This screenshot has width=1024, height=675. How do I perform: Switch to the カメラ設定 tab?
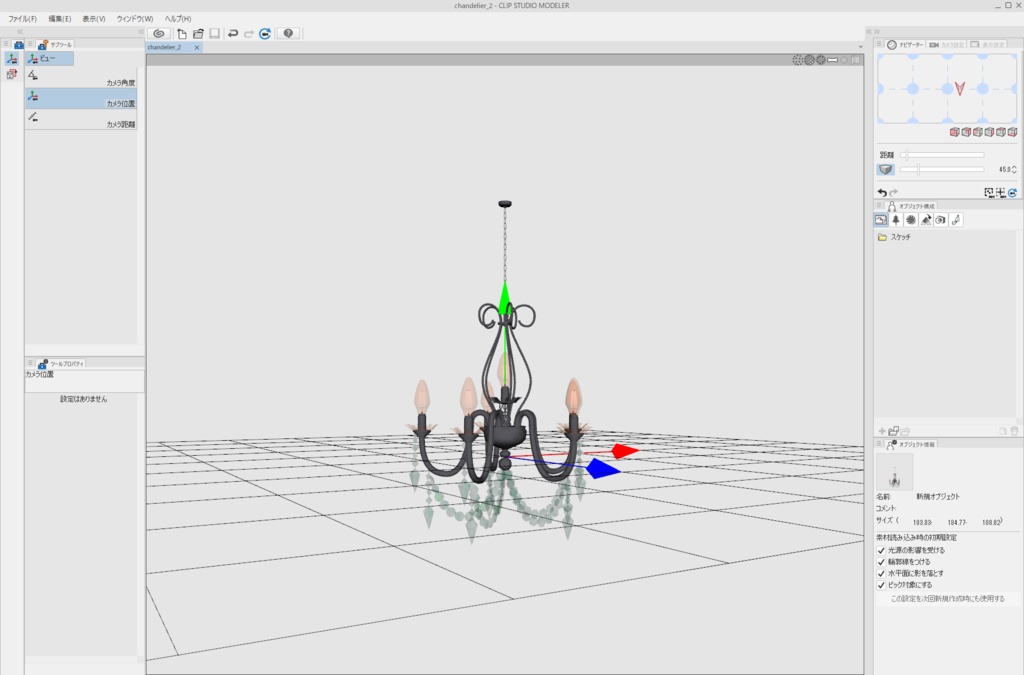(948, 44)
